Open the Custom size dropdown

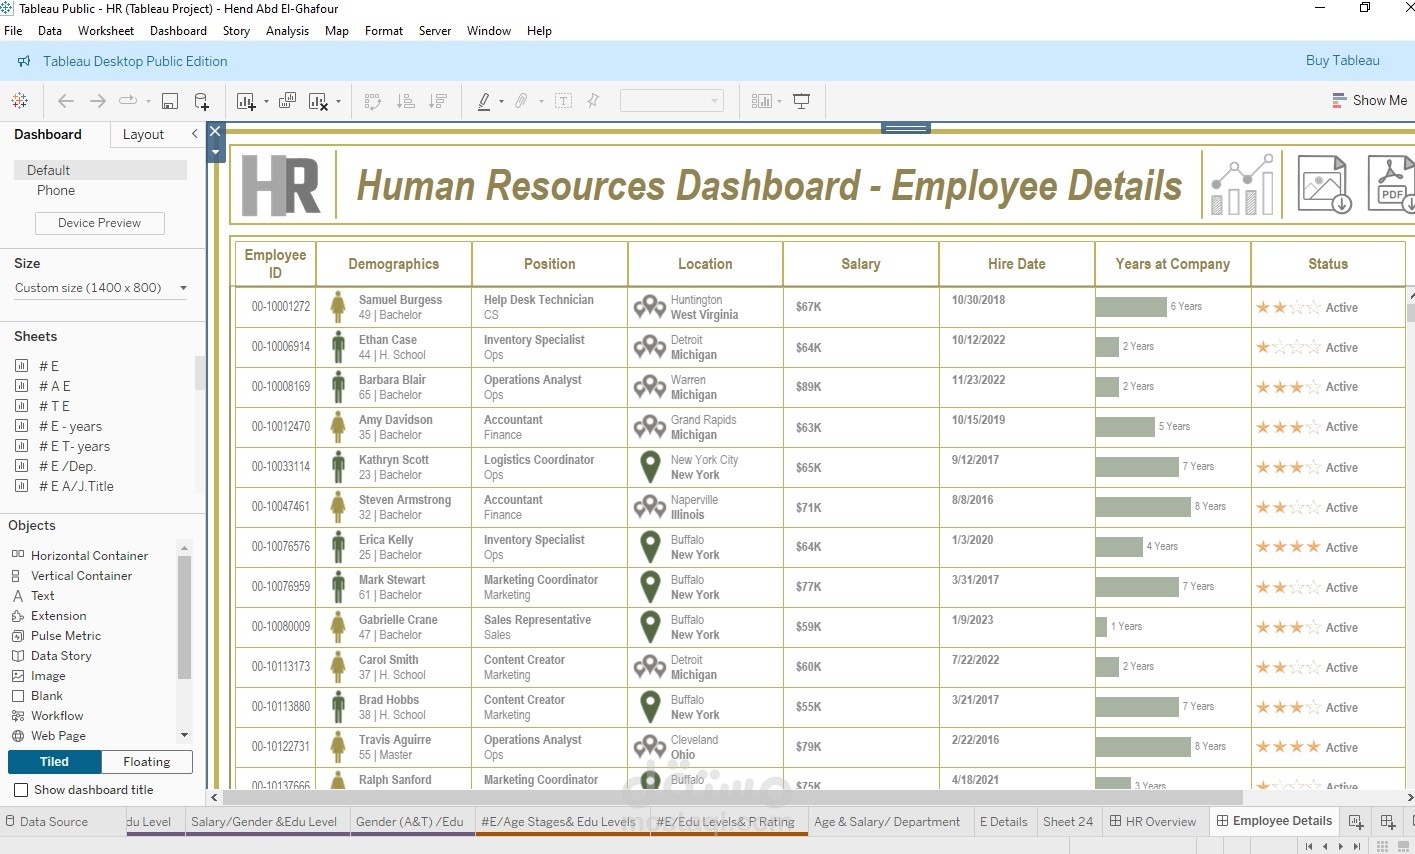click(101, 288)
